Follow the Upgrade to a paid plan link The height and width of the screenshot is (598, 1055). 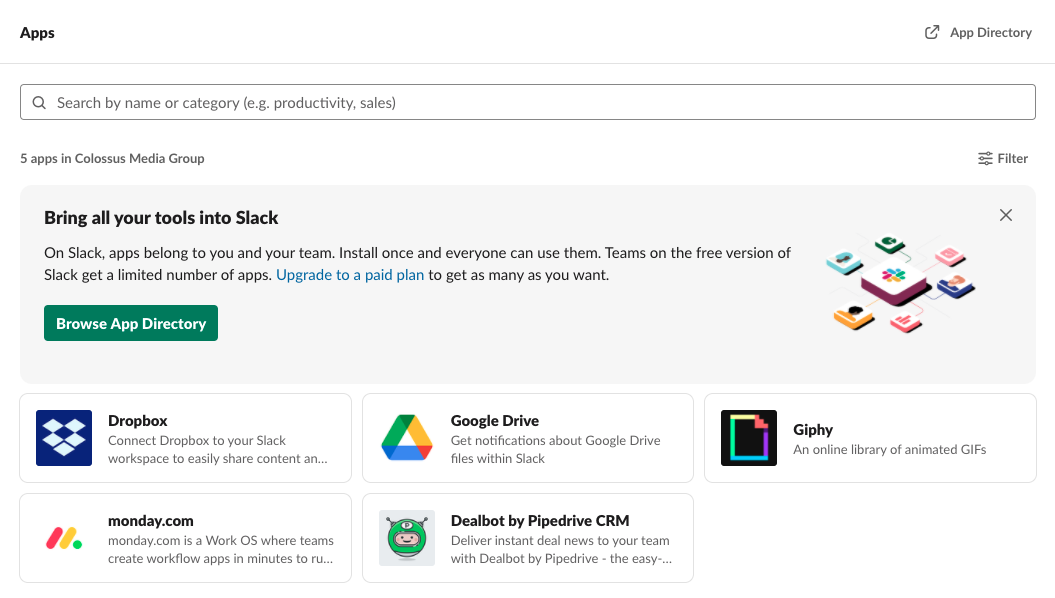point(350,274)
